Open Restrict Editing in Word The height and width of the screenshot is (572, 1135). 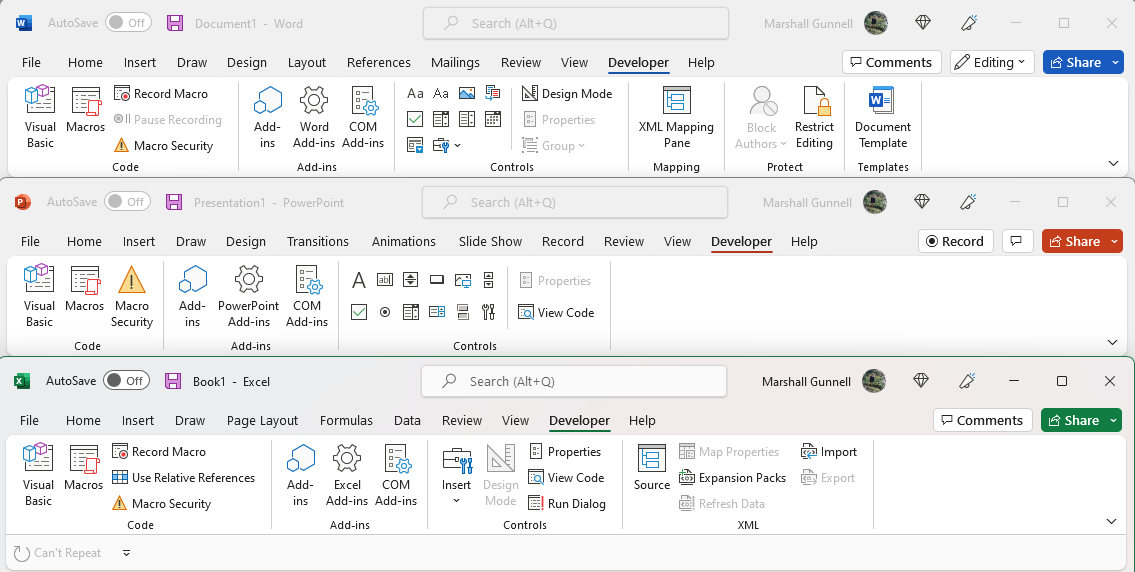click(814, 117)
